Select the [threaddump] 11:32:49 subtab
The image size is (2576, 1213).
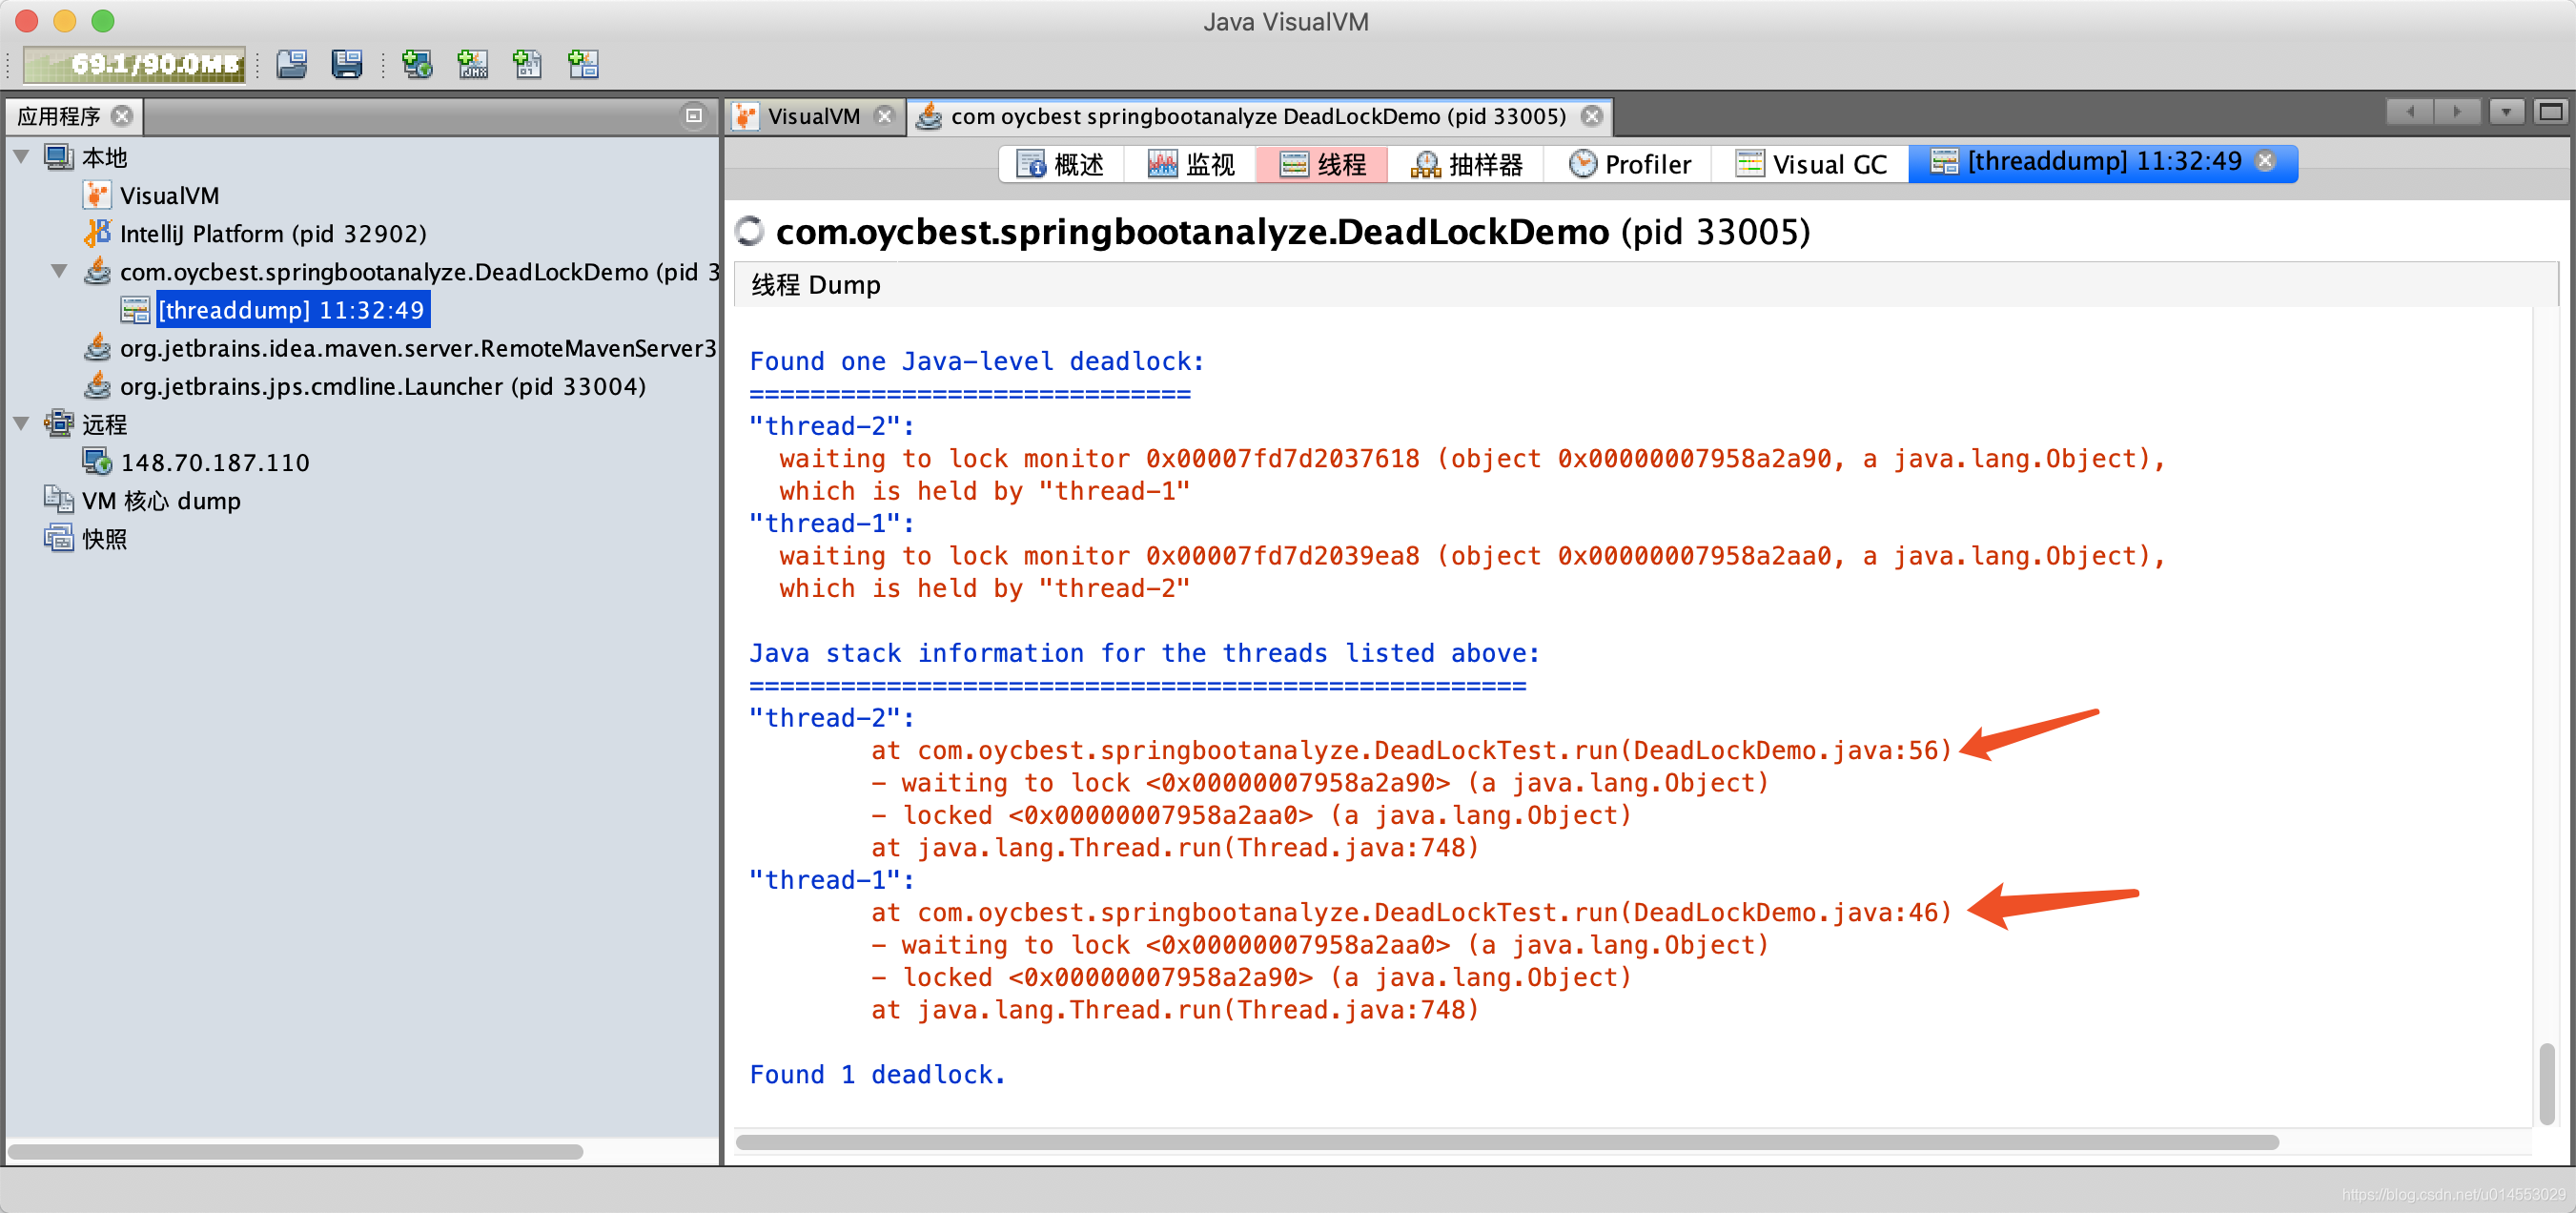coord(2103,161)
